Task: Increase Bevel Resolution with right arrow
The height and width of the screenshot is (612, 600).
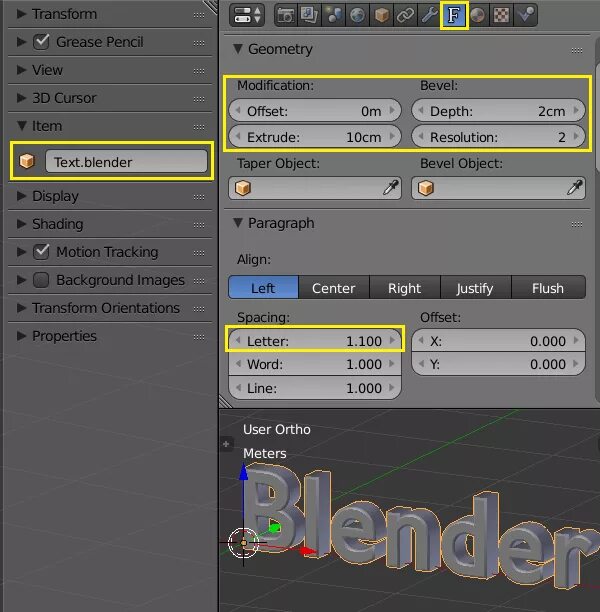Action: 576,137
